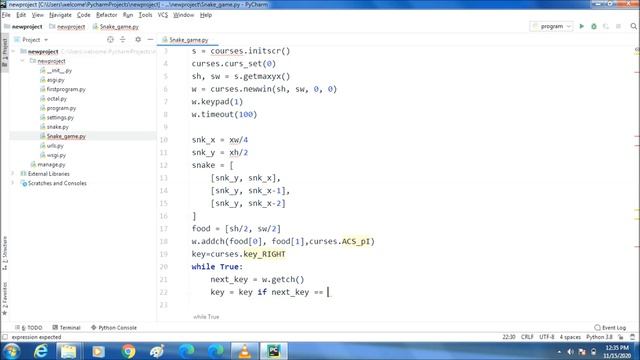Select settings.py in project tree

click(60, 117)
